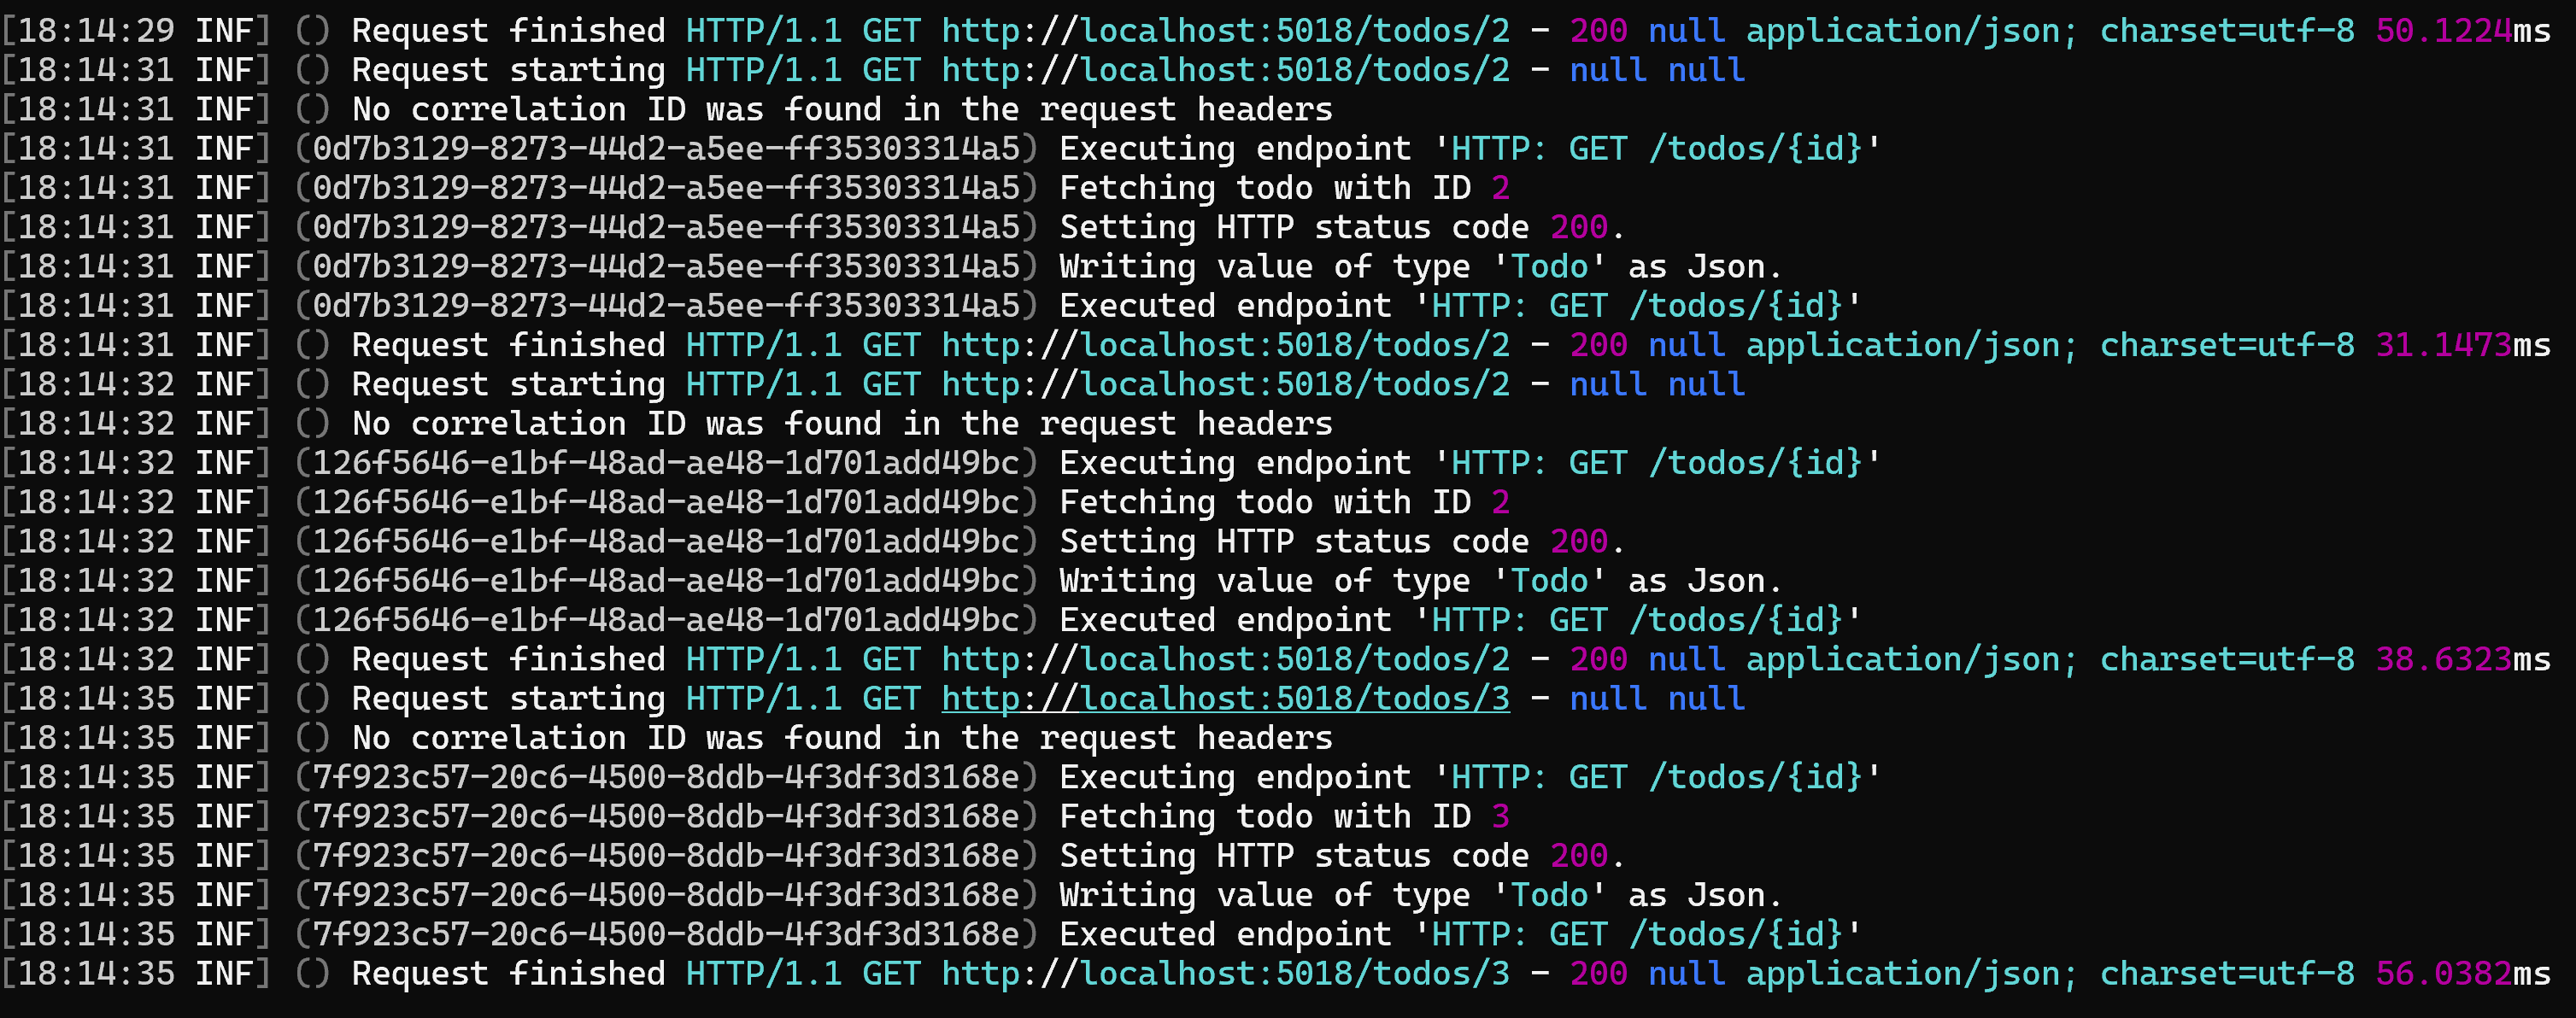Click the localhost todos/3 URL in the last line
This screenshot has height=1018, width=2576.
click(x=1225, y=973)
